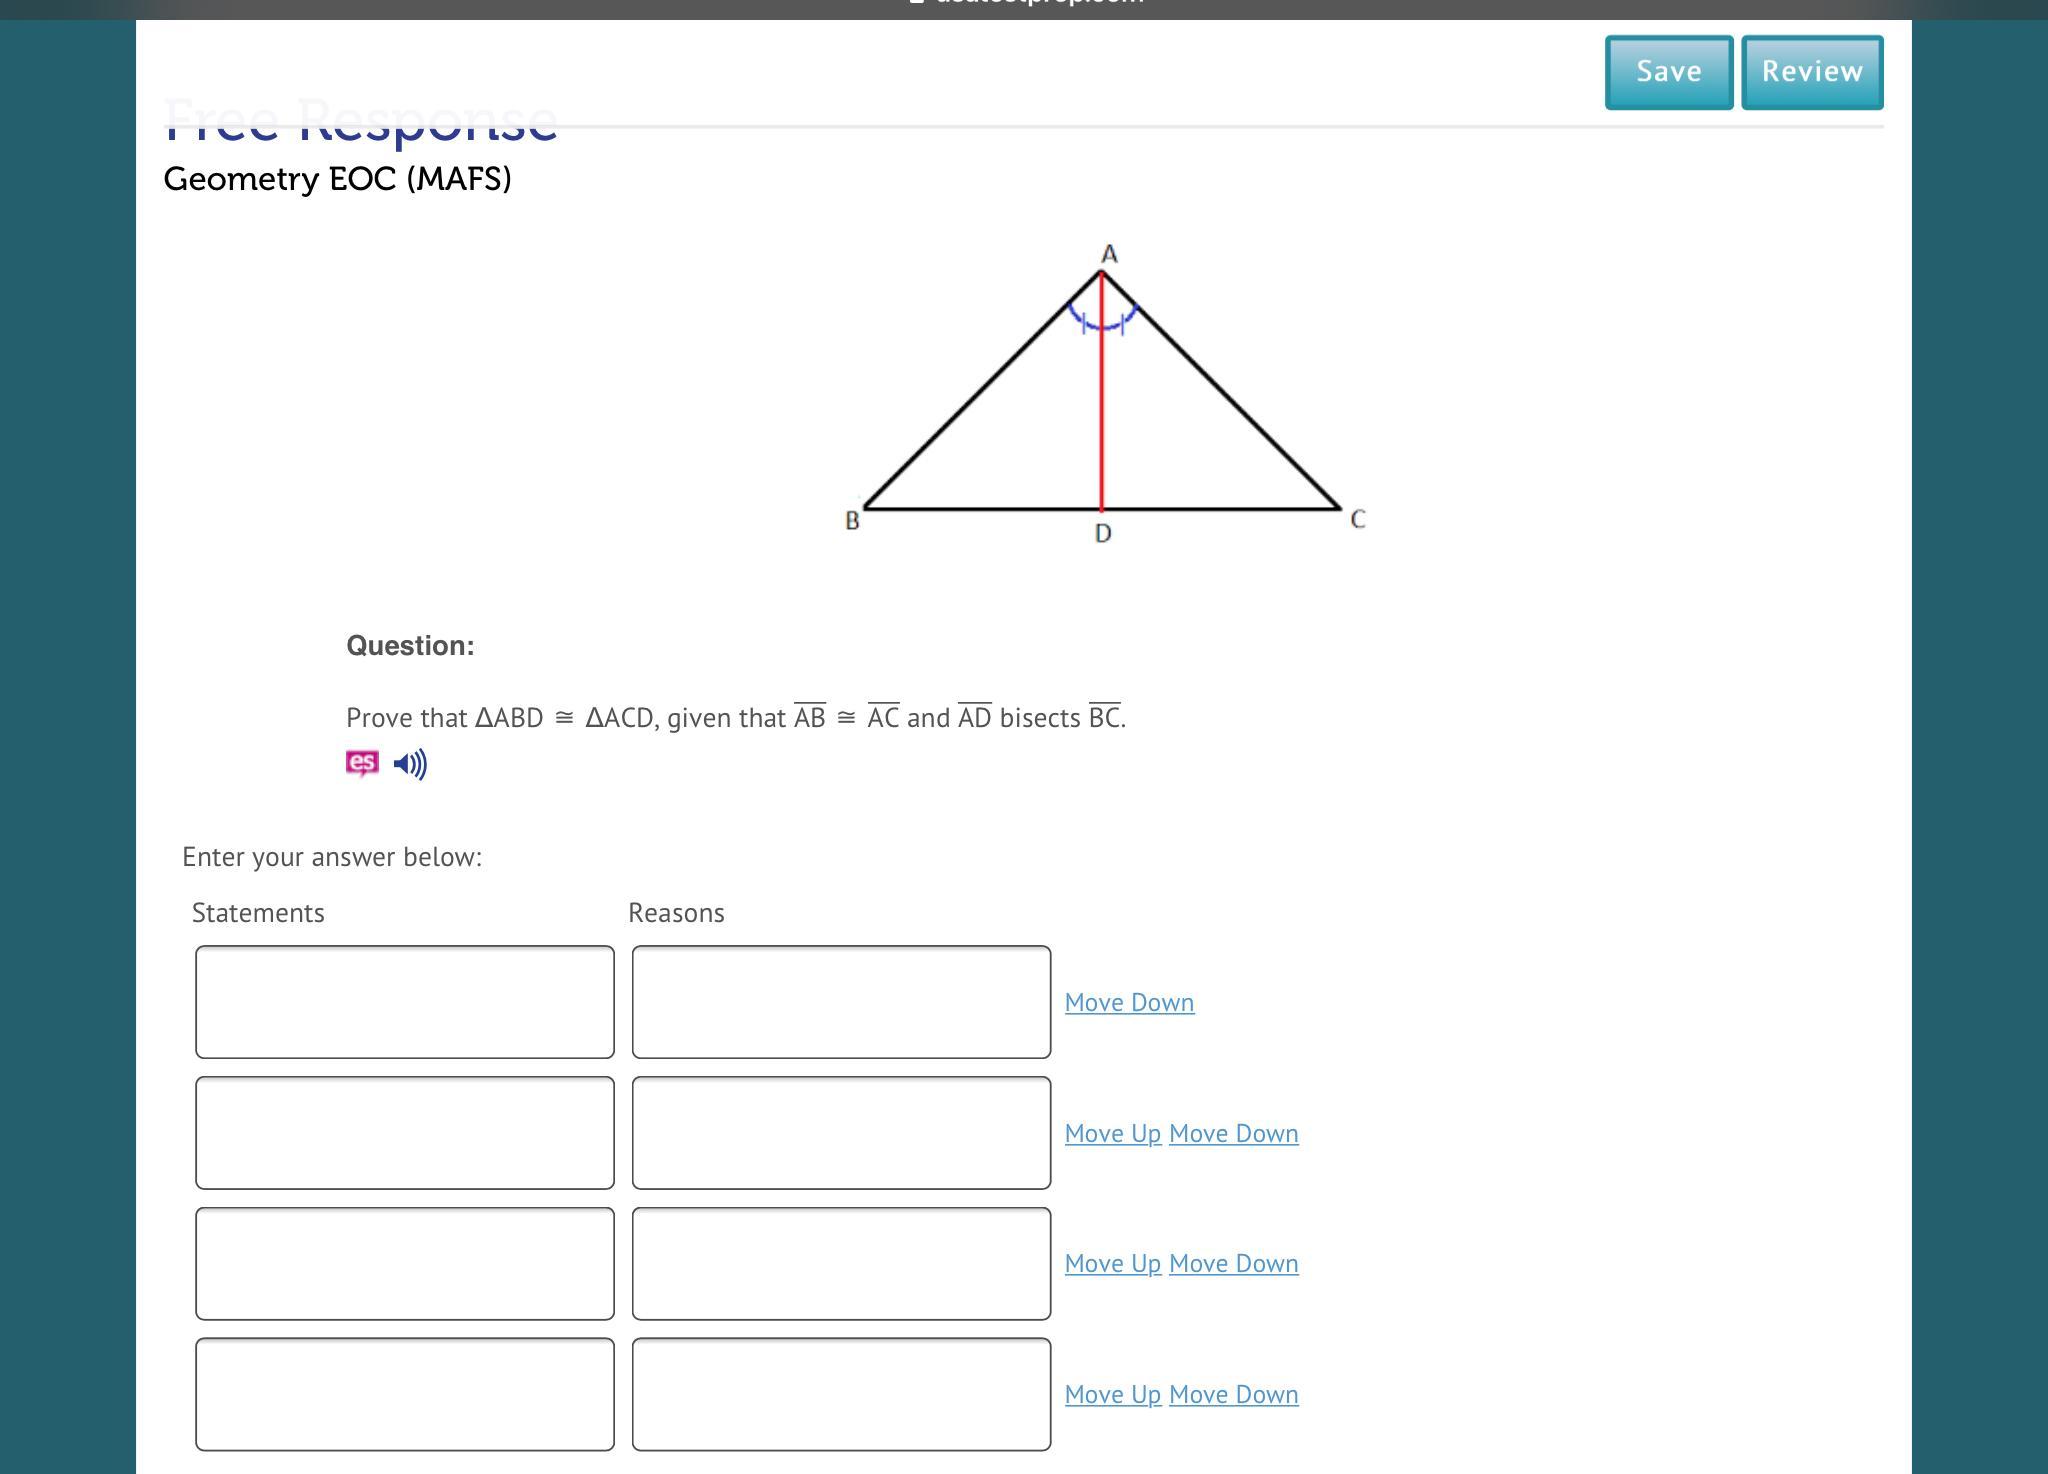Screen dimensions: 2048x1474
Task: Click Move Down link in fourth row
Action: [1233, 1394]
